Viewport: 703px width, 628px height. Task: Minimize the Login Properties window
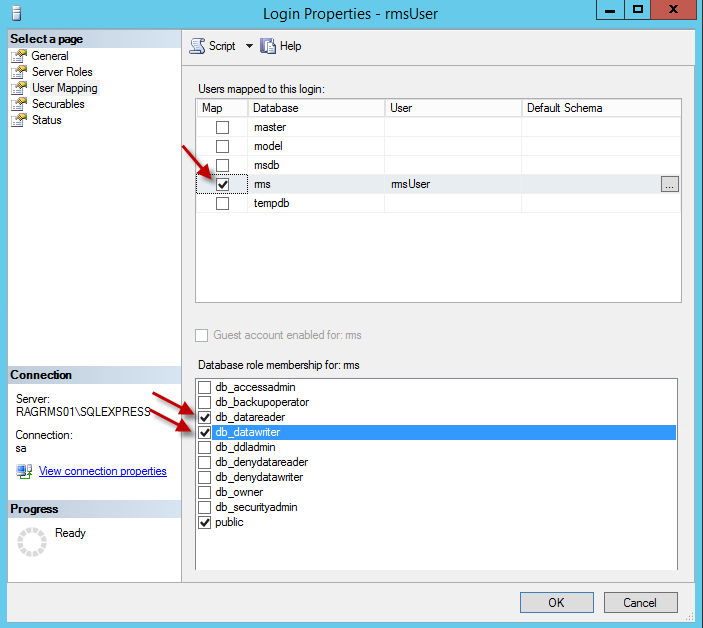point(610,10)
